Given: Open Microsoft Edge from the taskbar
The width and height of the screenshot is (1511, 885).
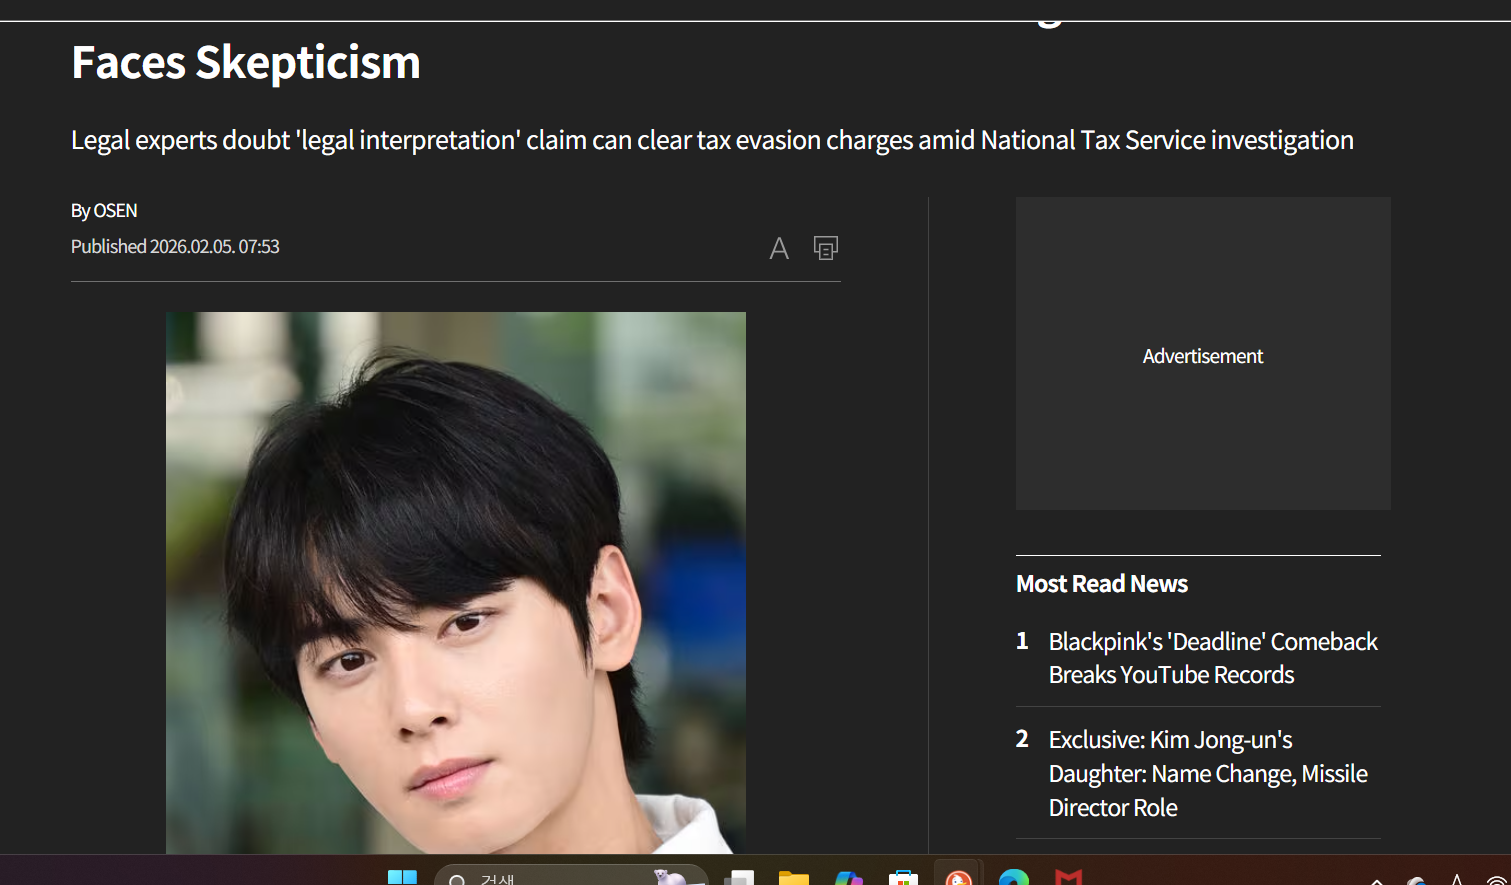Looking at the screenshot, I should pos(1013,878).
